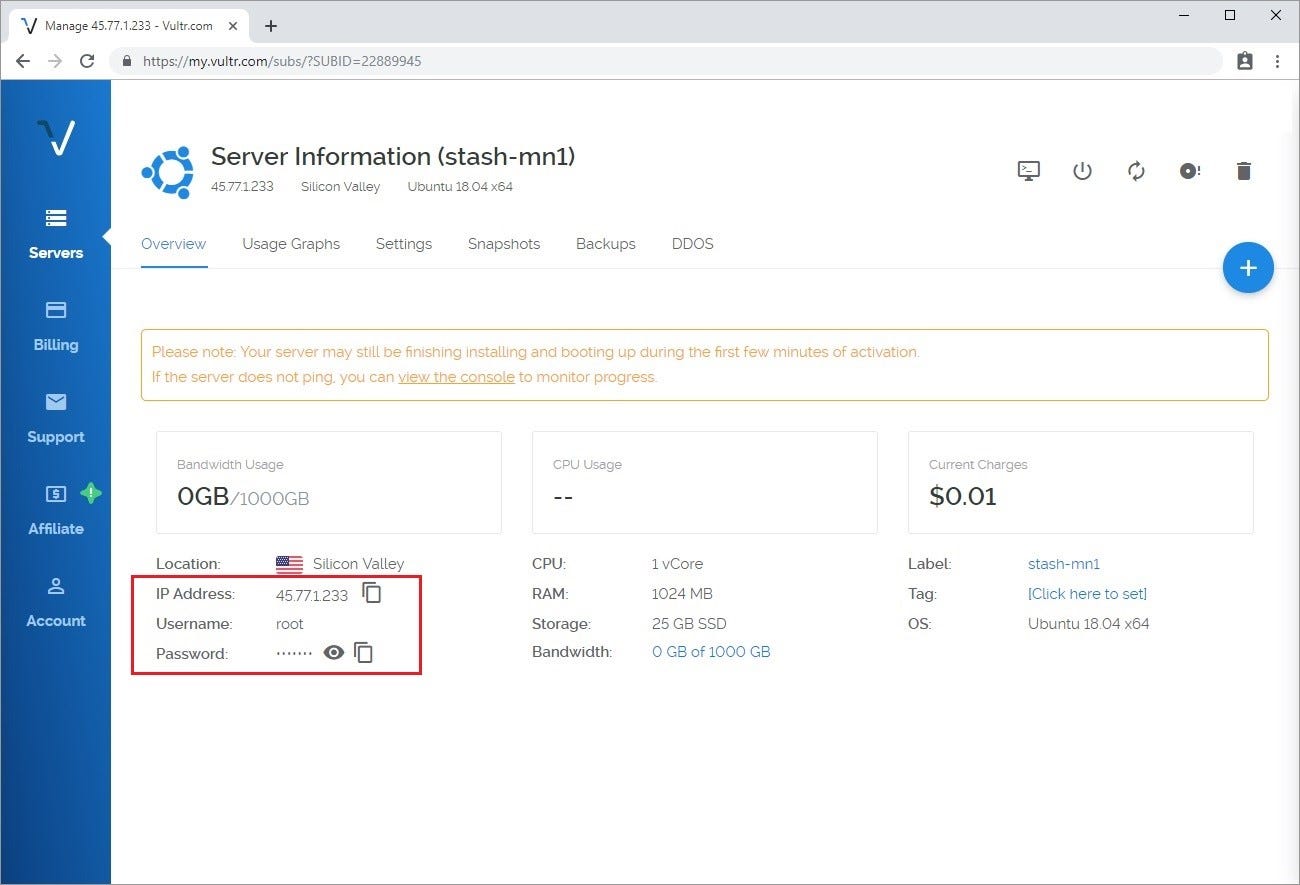
Task: Open the DDOS tab
Action: tap(693, 244)
